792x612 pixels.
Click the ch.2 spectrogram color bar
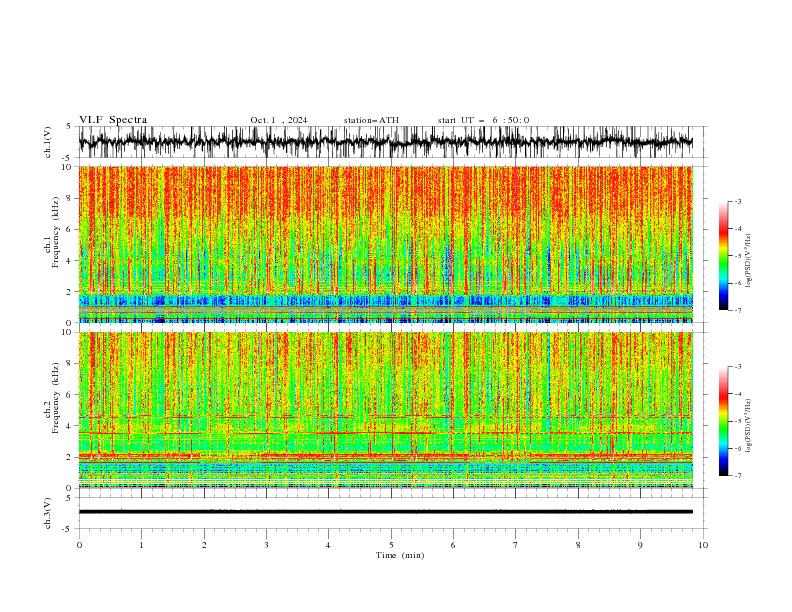pyautogui.click(x=723, y=421)
